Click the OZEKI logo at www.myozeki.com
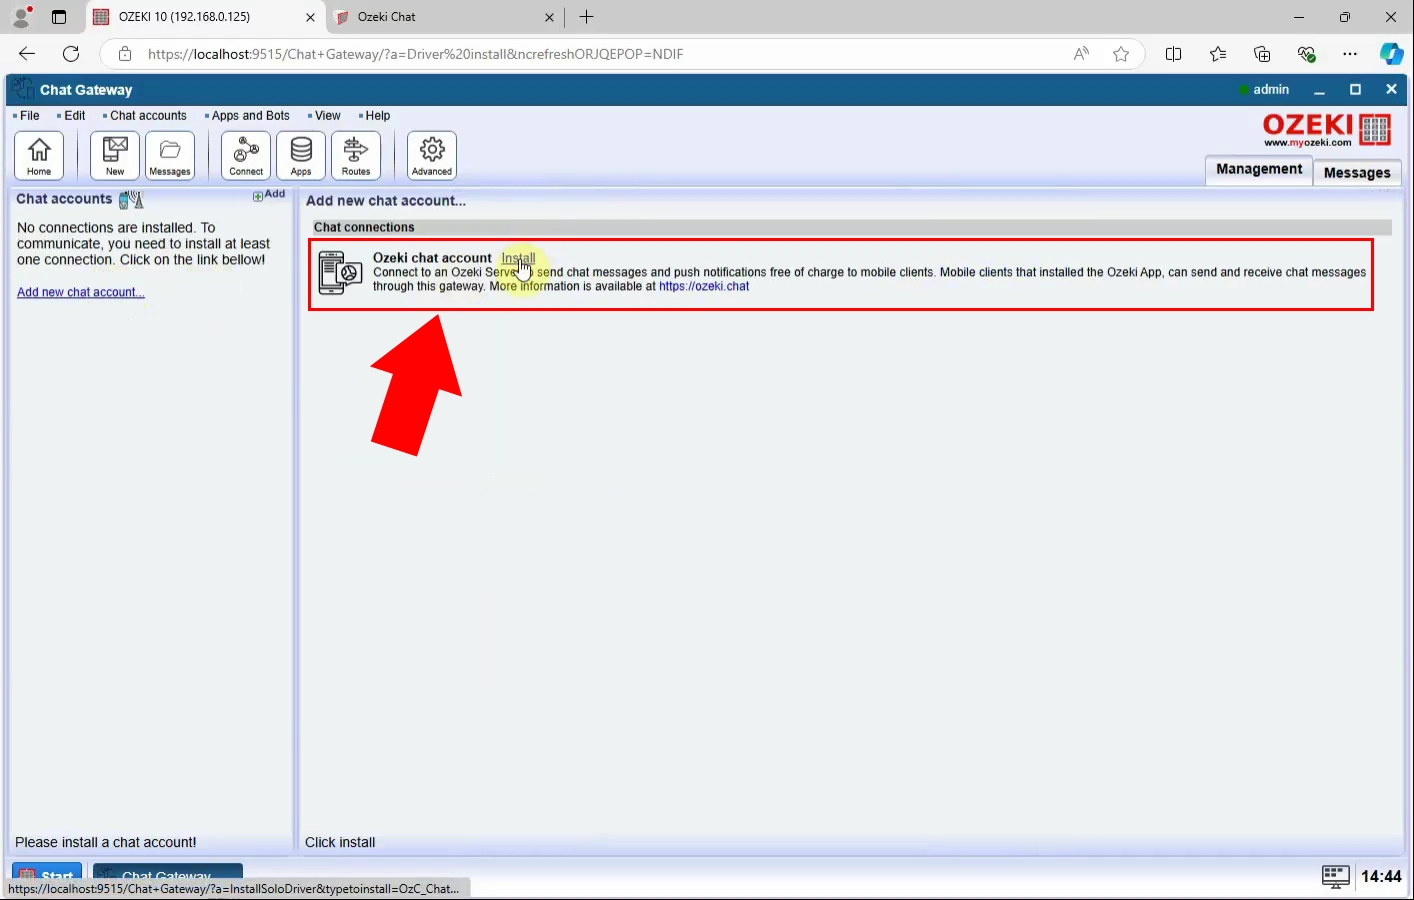1414x900 pixels. click(x=1327, y=130)
